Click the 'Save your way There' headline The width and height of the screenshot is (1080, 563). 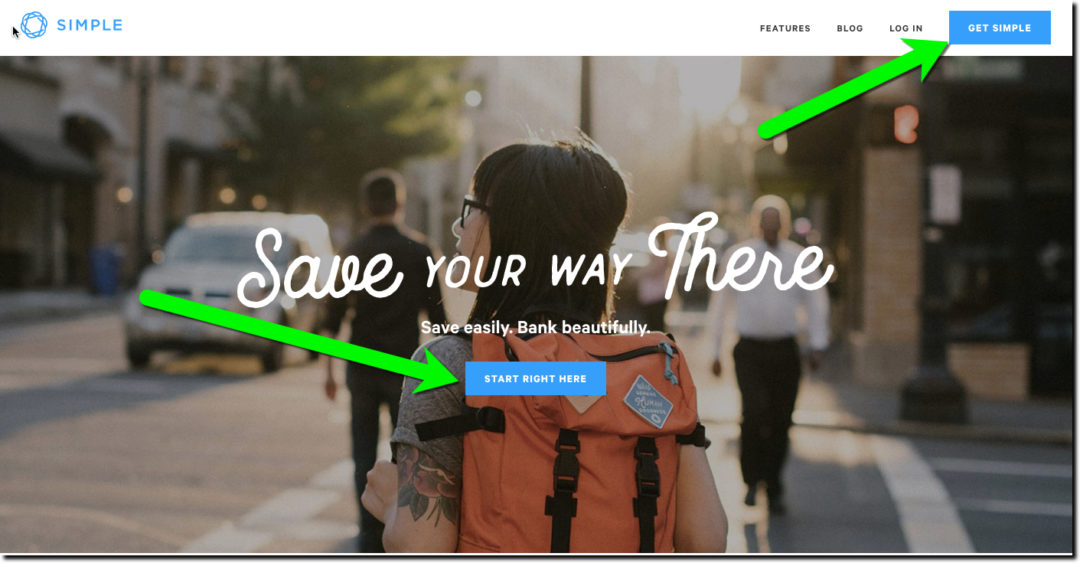[x=534, y=262]
